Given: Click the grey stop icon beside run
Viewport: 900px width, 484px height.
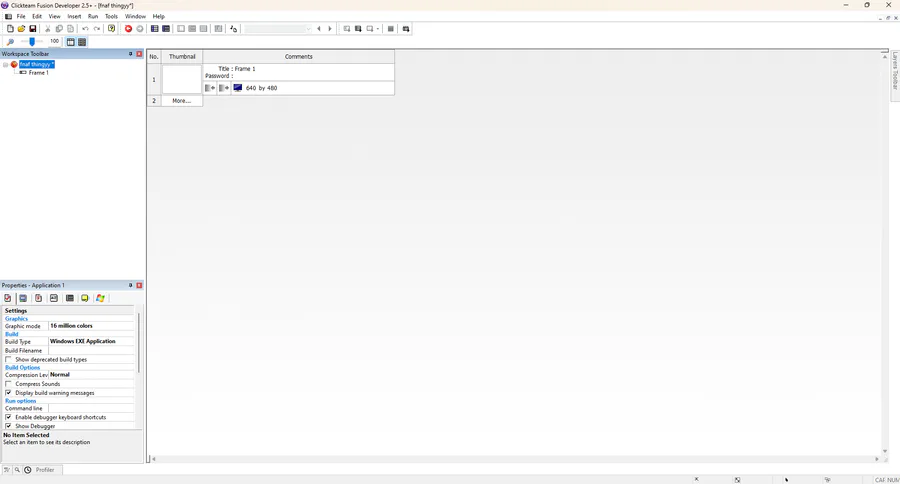Looking at the screenshot, I should (x=139, y=29).
